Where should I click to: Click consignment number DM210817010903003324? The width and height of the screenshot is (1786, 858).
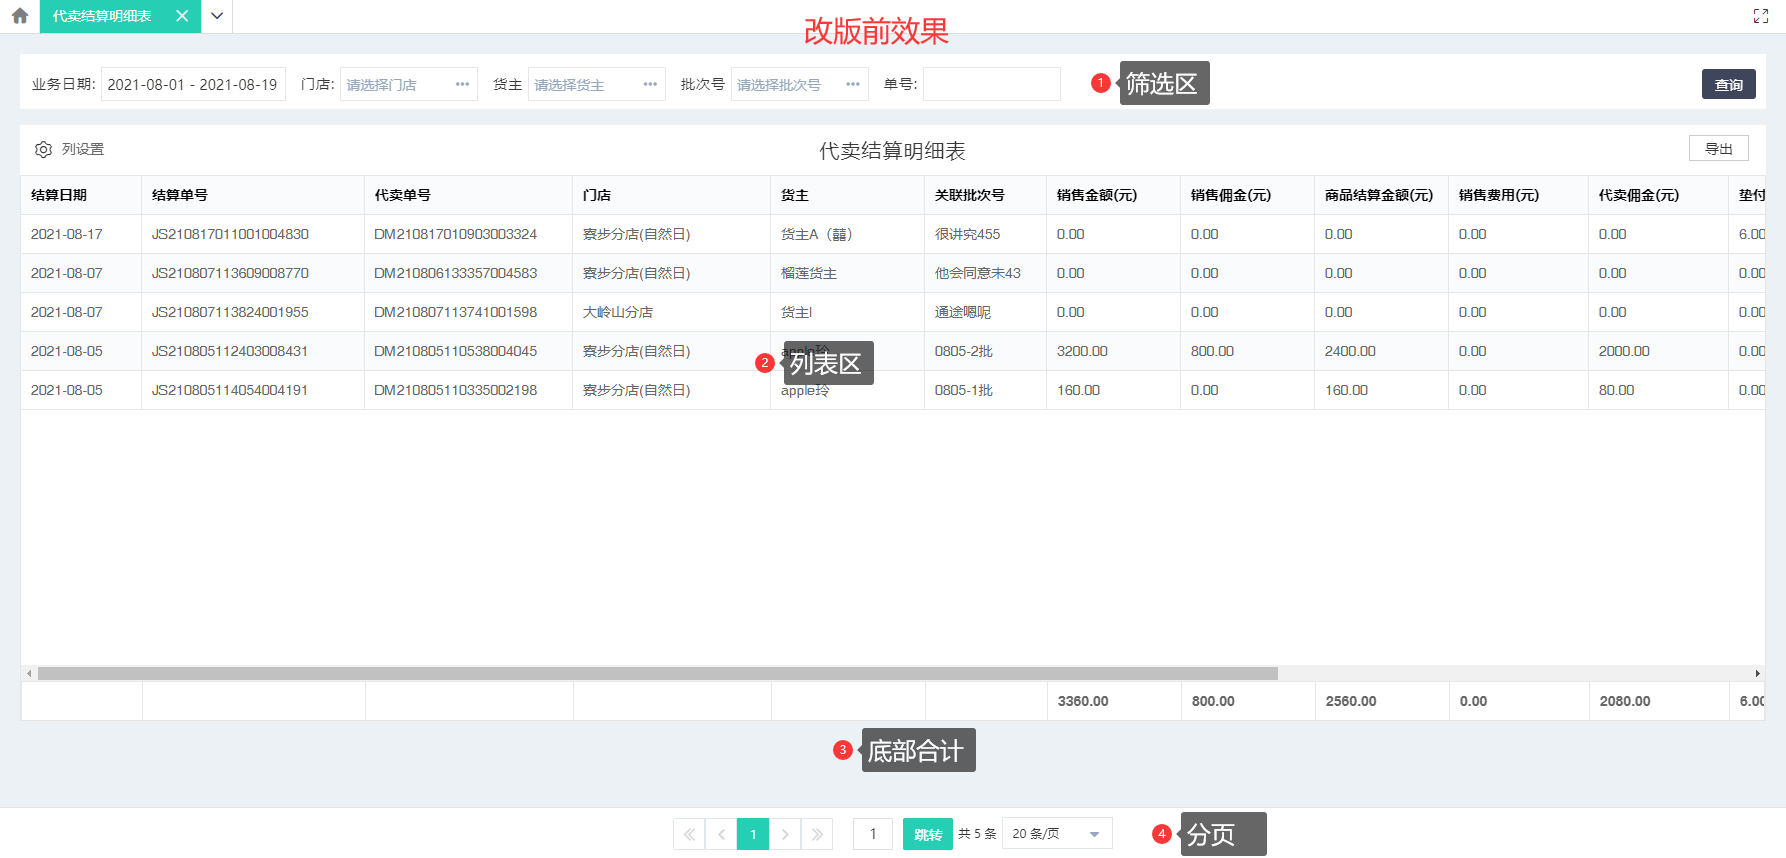(456, 234)
